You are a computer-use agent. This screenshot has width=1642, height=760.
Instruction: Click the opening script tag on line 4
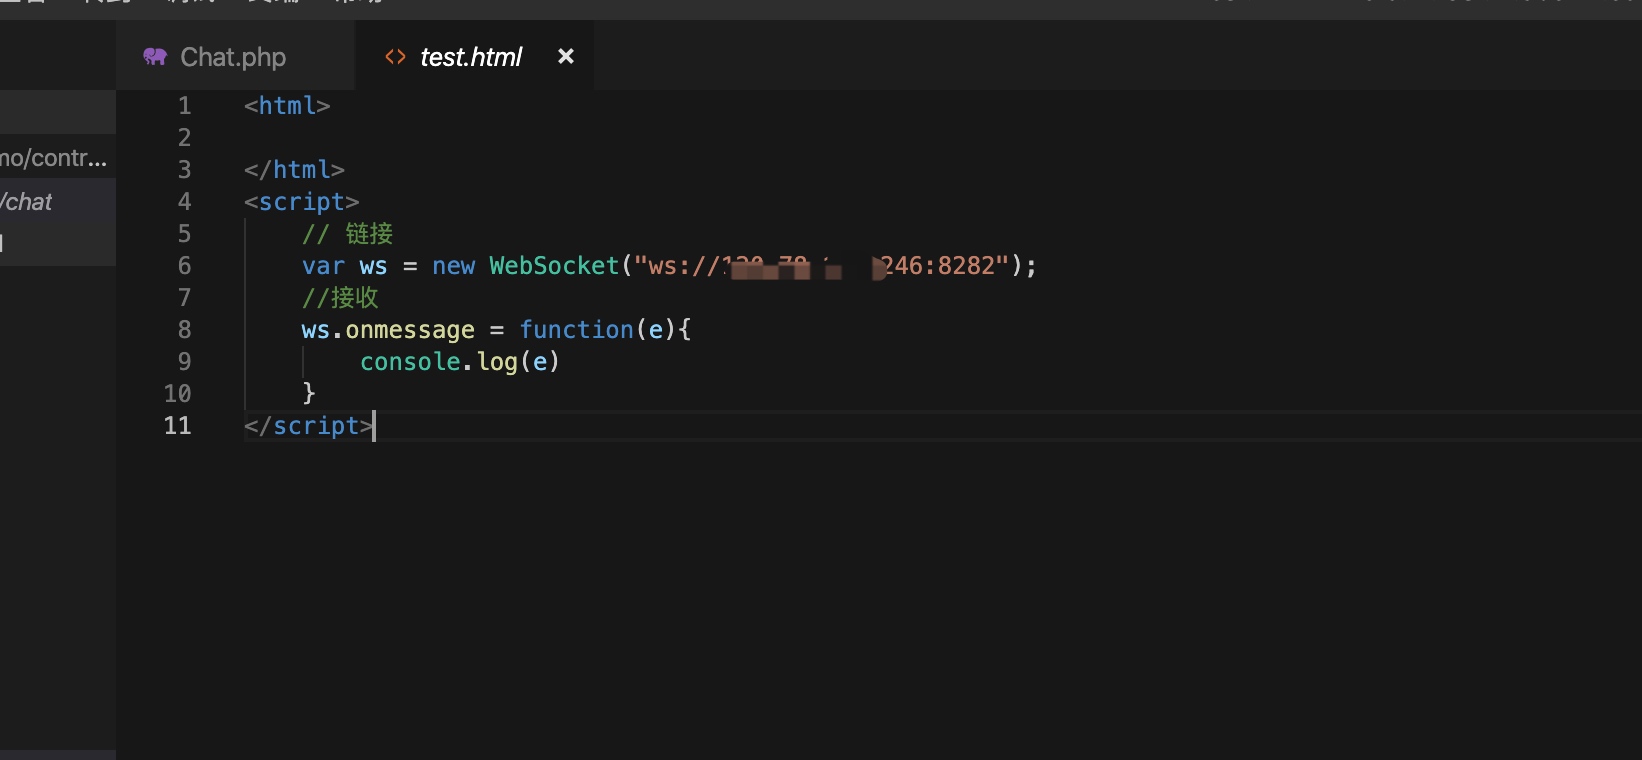point(301,202)
